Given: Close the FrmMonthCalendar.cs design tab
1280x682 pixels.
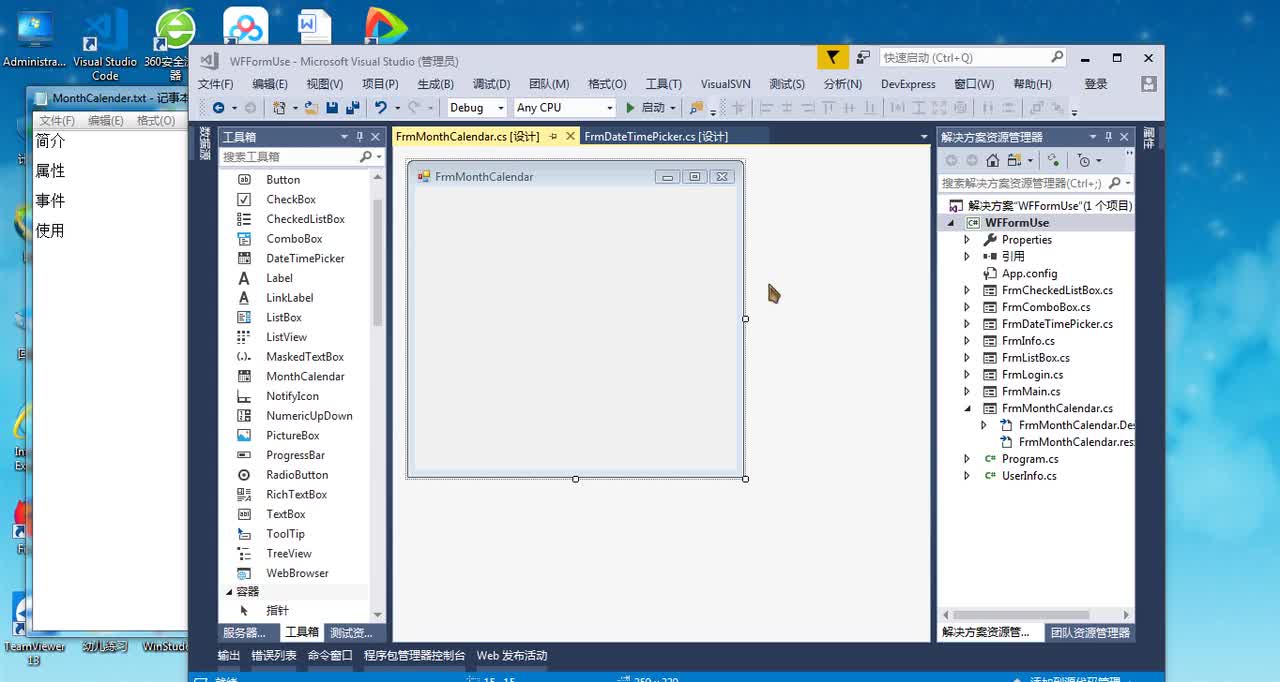Looking at the screenshot, I should click(x=570, y=136).
